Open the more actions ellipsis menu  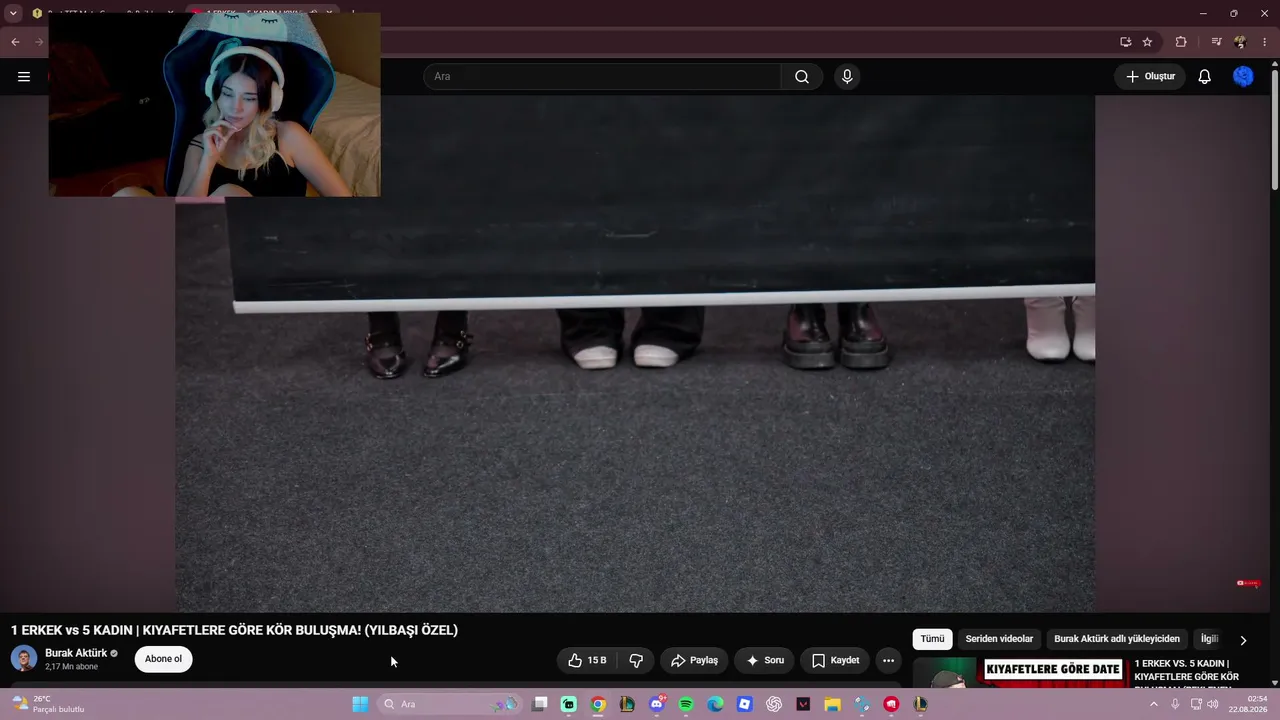pos(888,660)
